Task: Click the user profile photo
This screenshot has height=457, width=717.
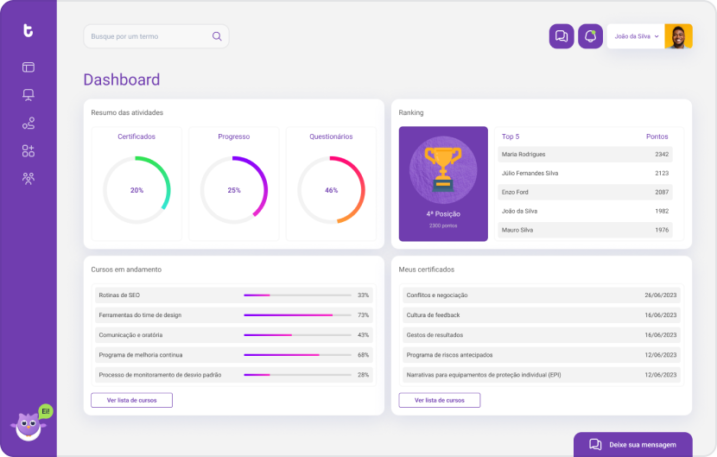Action: click(x=678, y=36)
